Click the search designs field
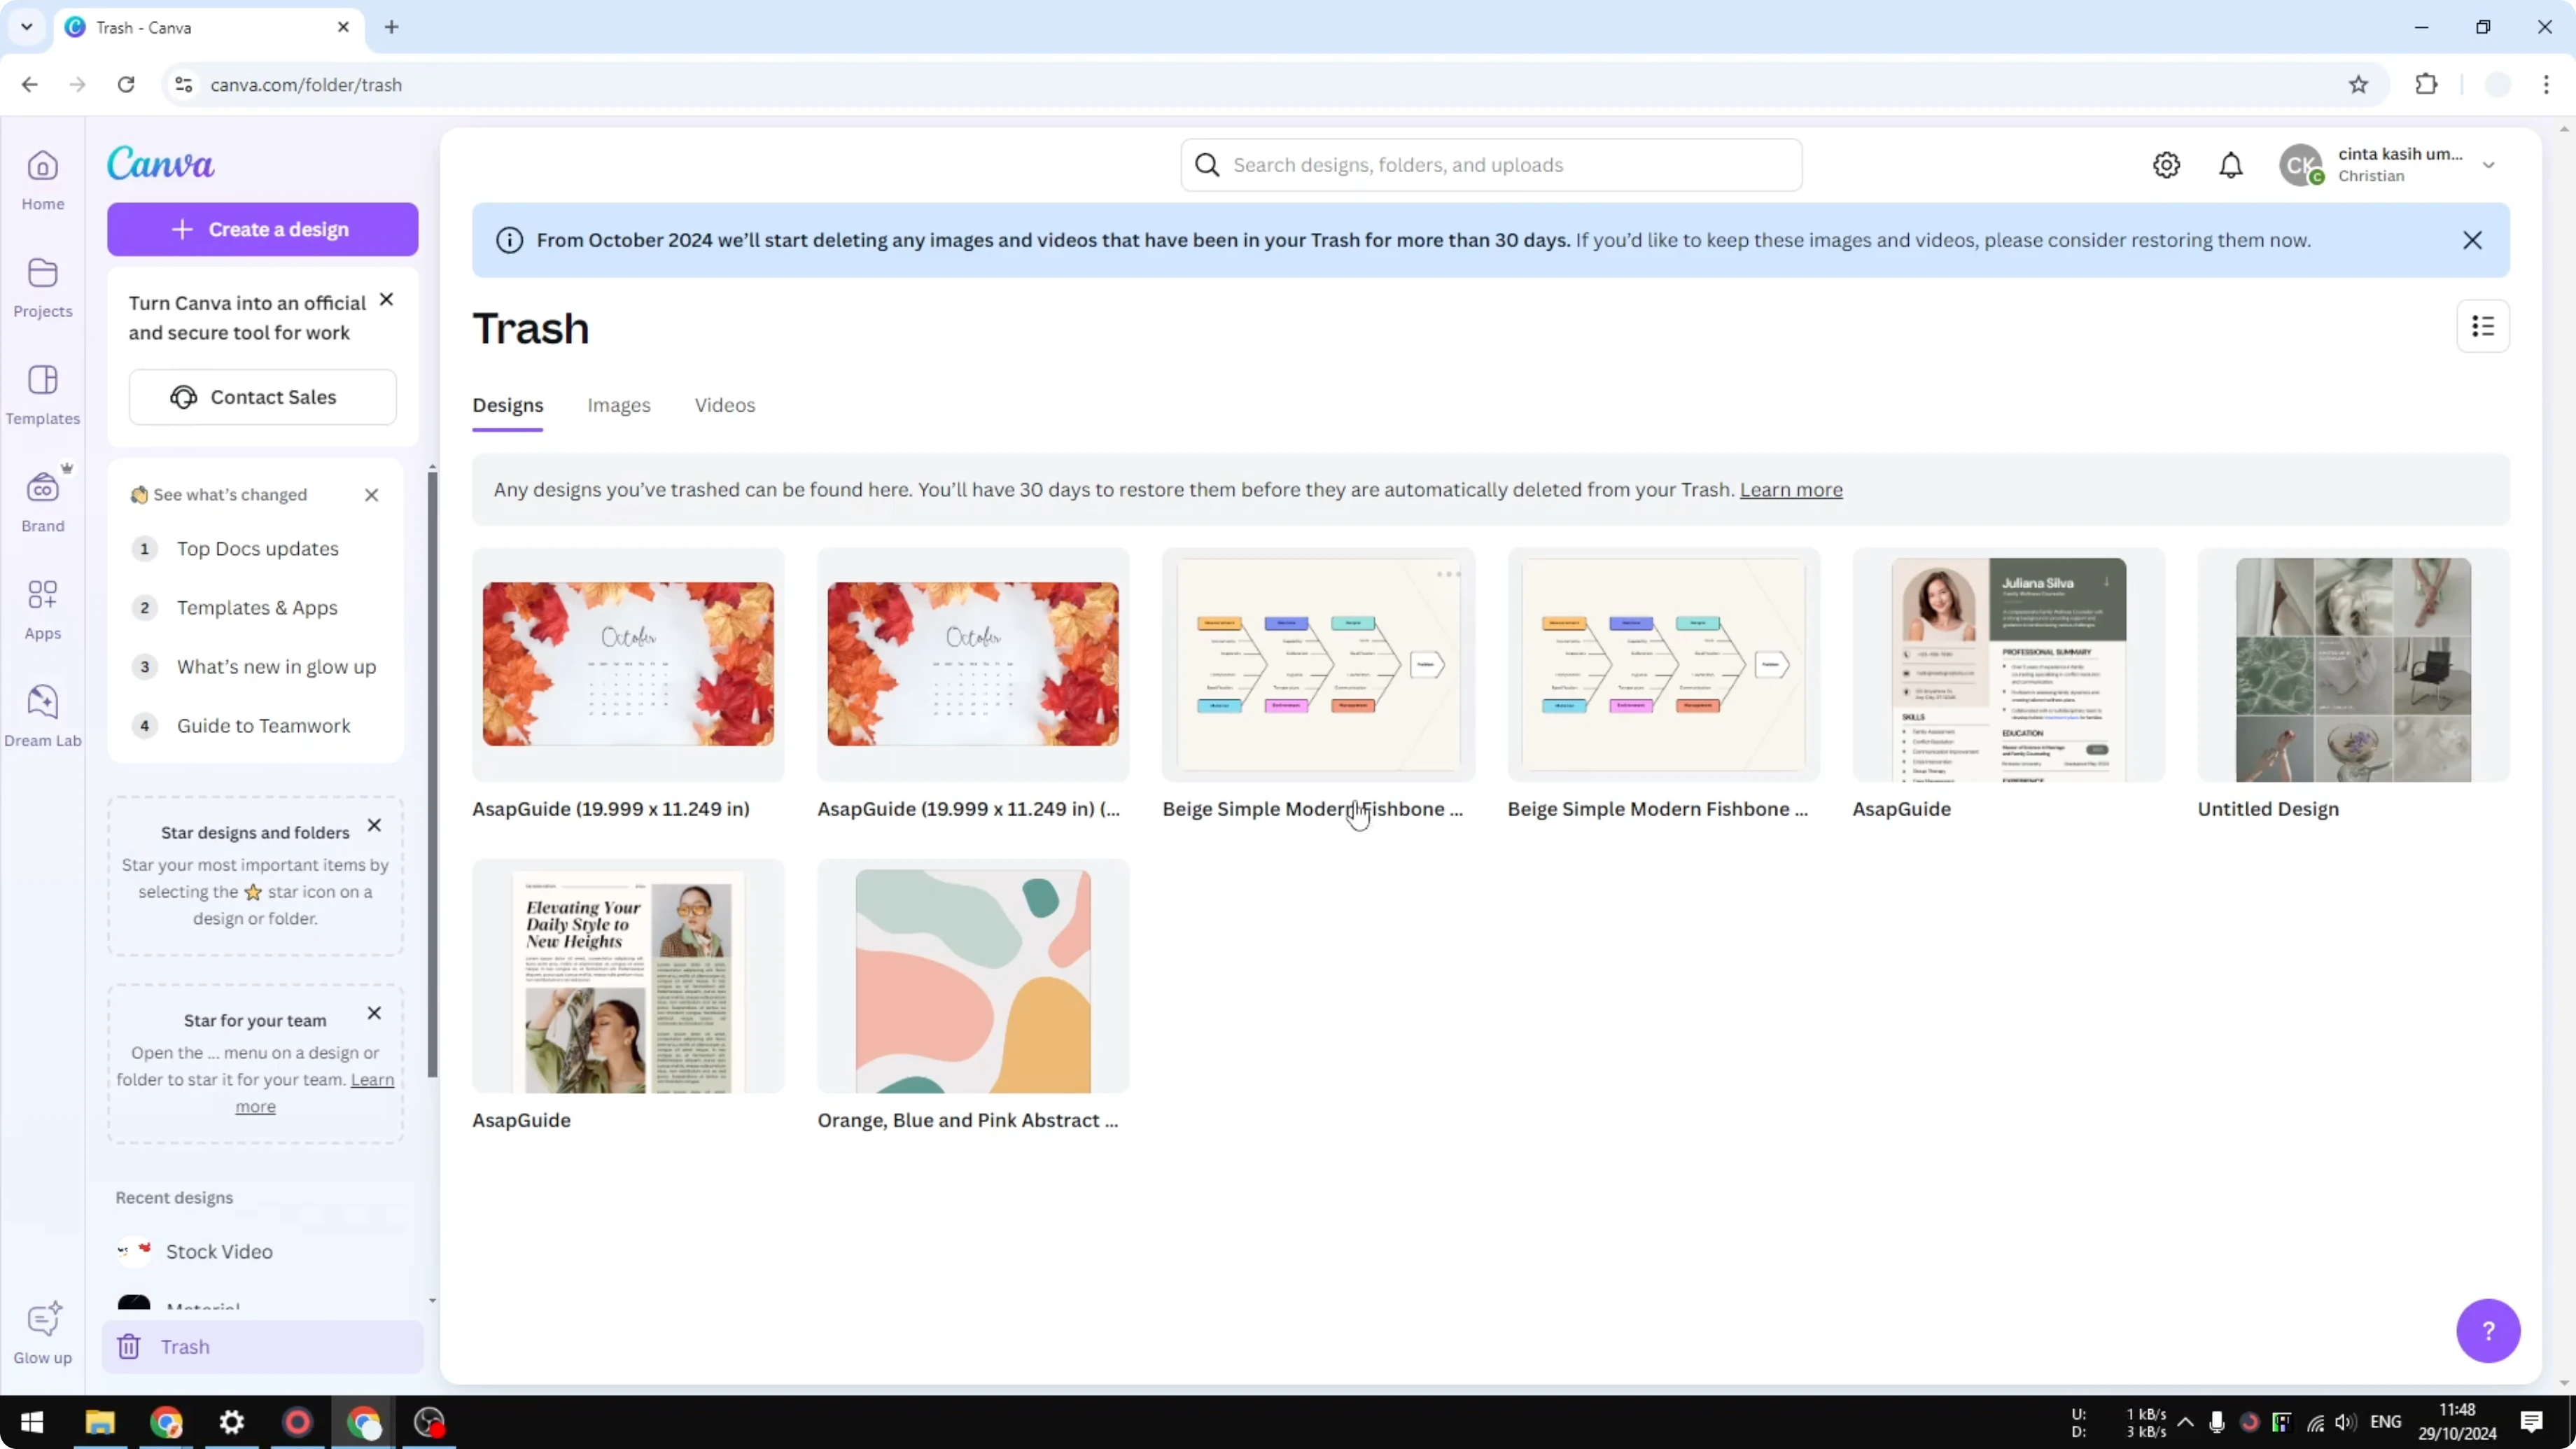 (1490, 164)
